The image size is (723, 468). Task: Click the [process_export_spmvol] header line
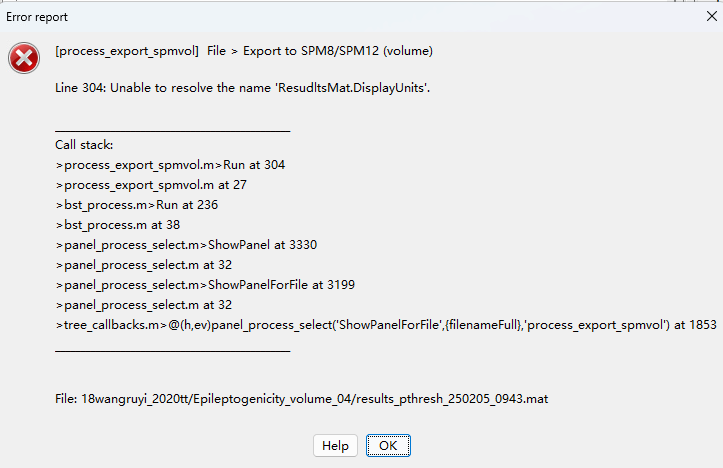244,51
